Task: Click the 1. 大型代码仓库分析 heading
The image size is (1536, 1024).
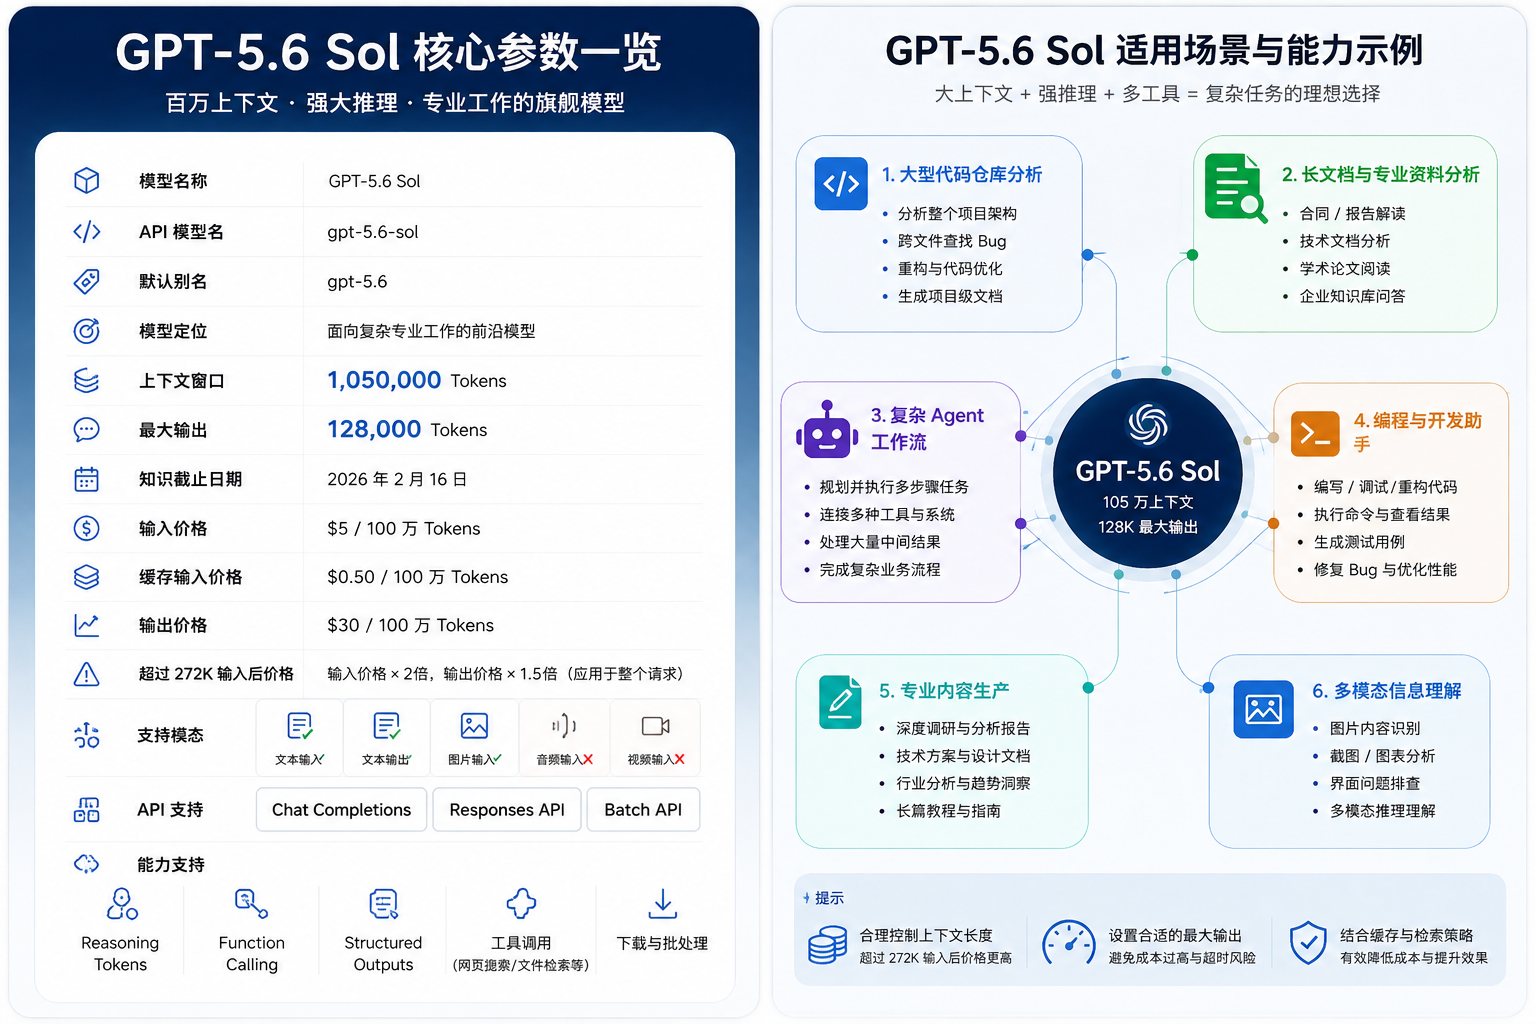Action: (962, 175)
